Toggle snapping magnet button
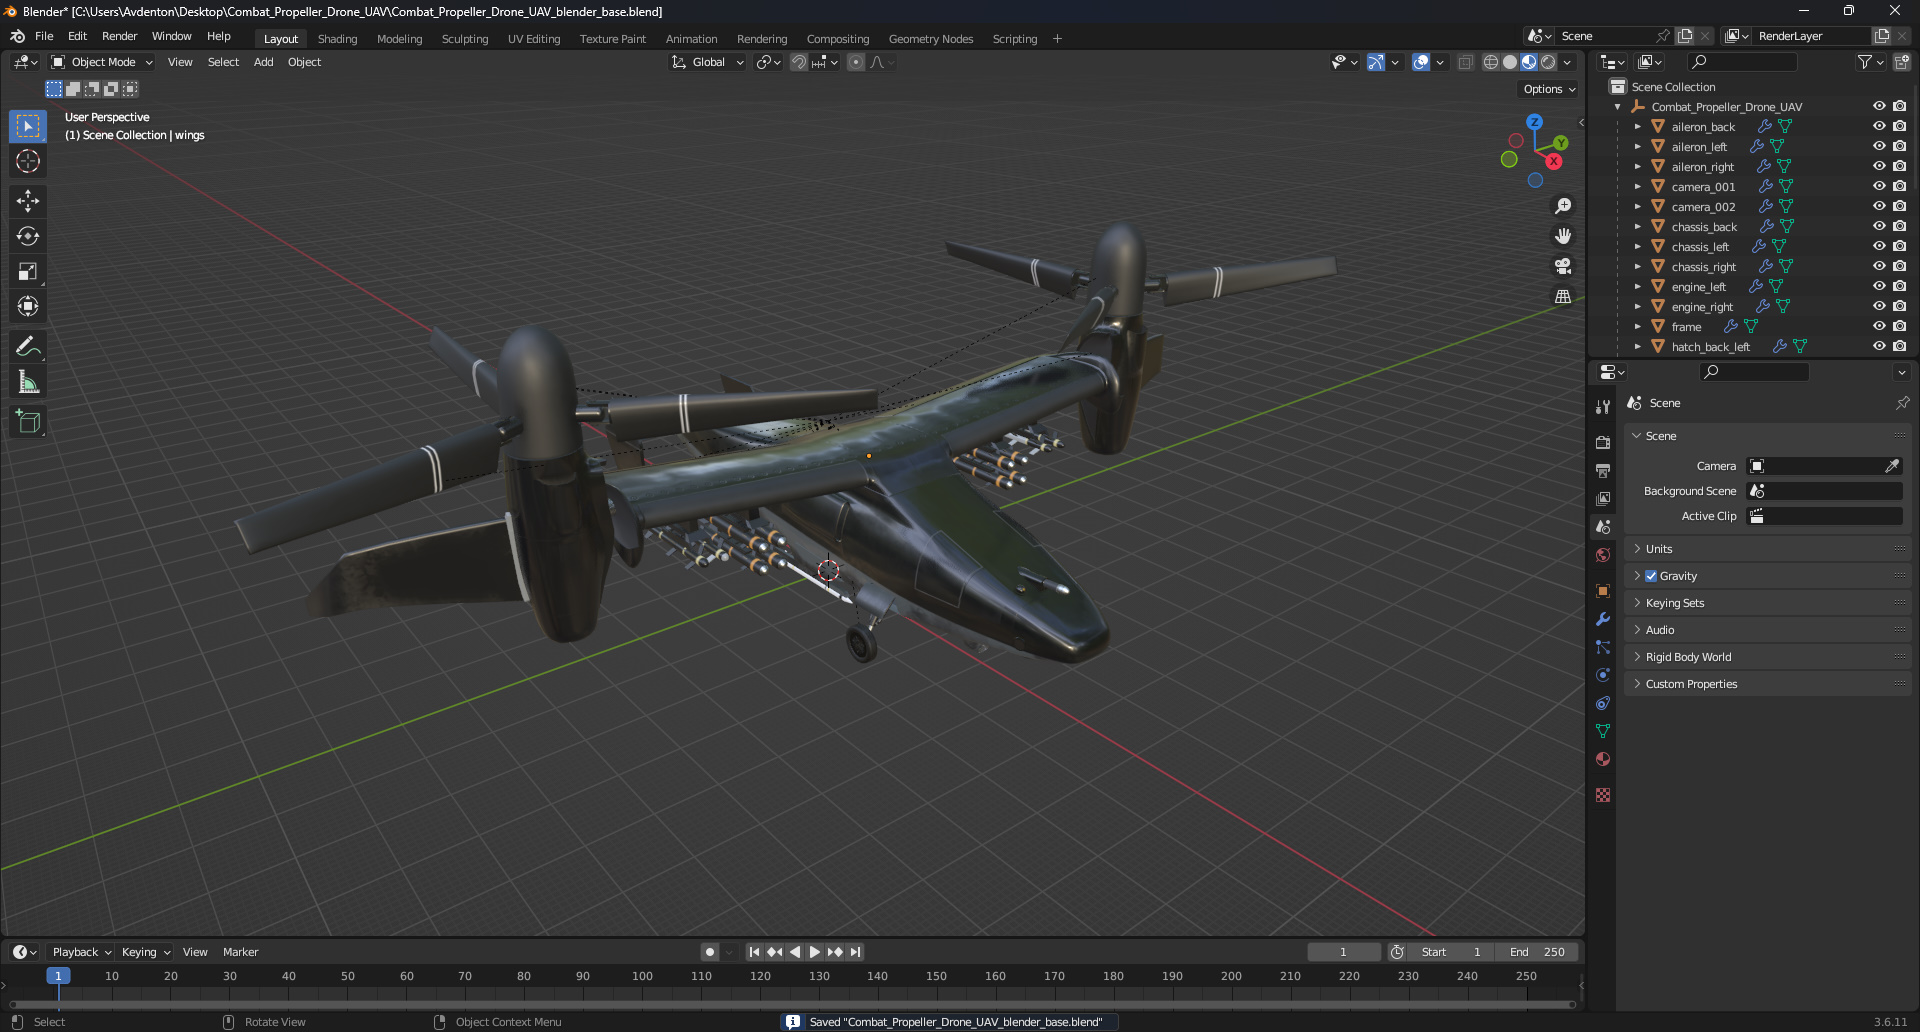Screen dimensions: 1920x1032 (799, 62)
